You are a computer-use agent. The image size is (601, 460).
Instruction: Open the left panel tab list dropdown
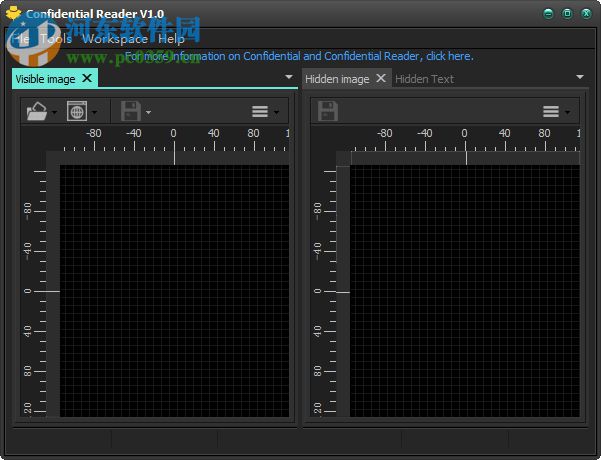[x=289, y=77]
